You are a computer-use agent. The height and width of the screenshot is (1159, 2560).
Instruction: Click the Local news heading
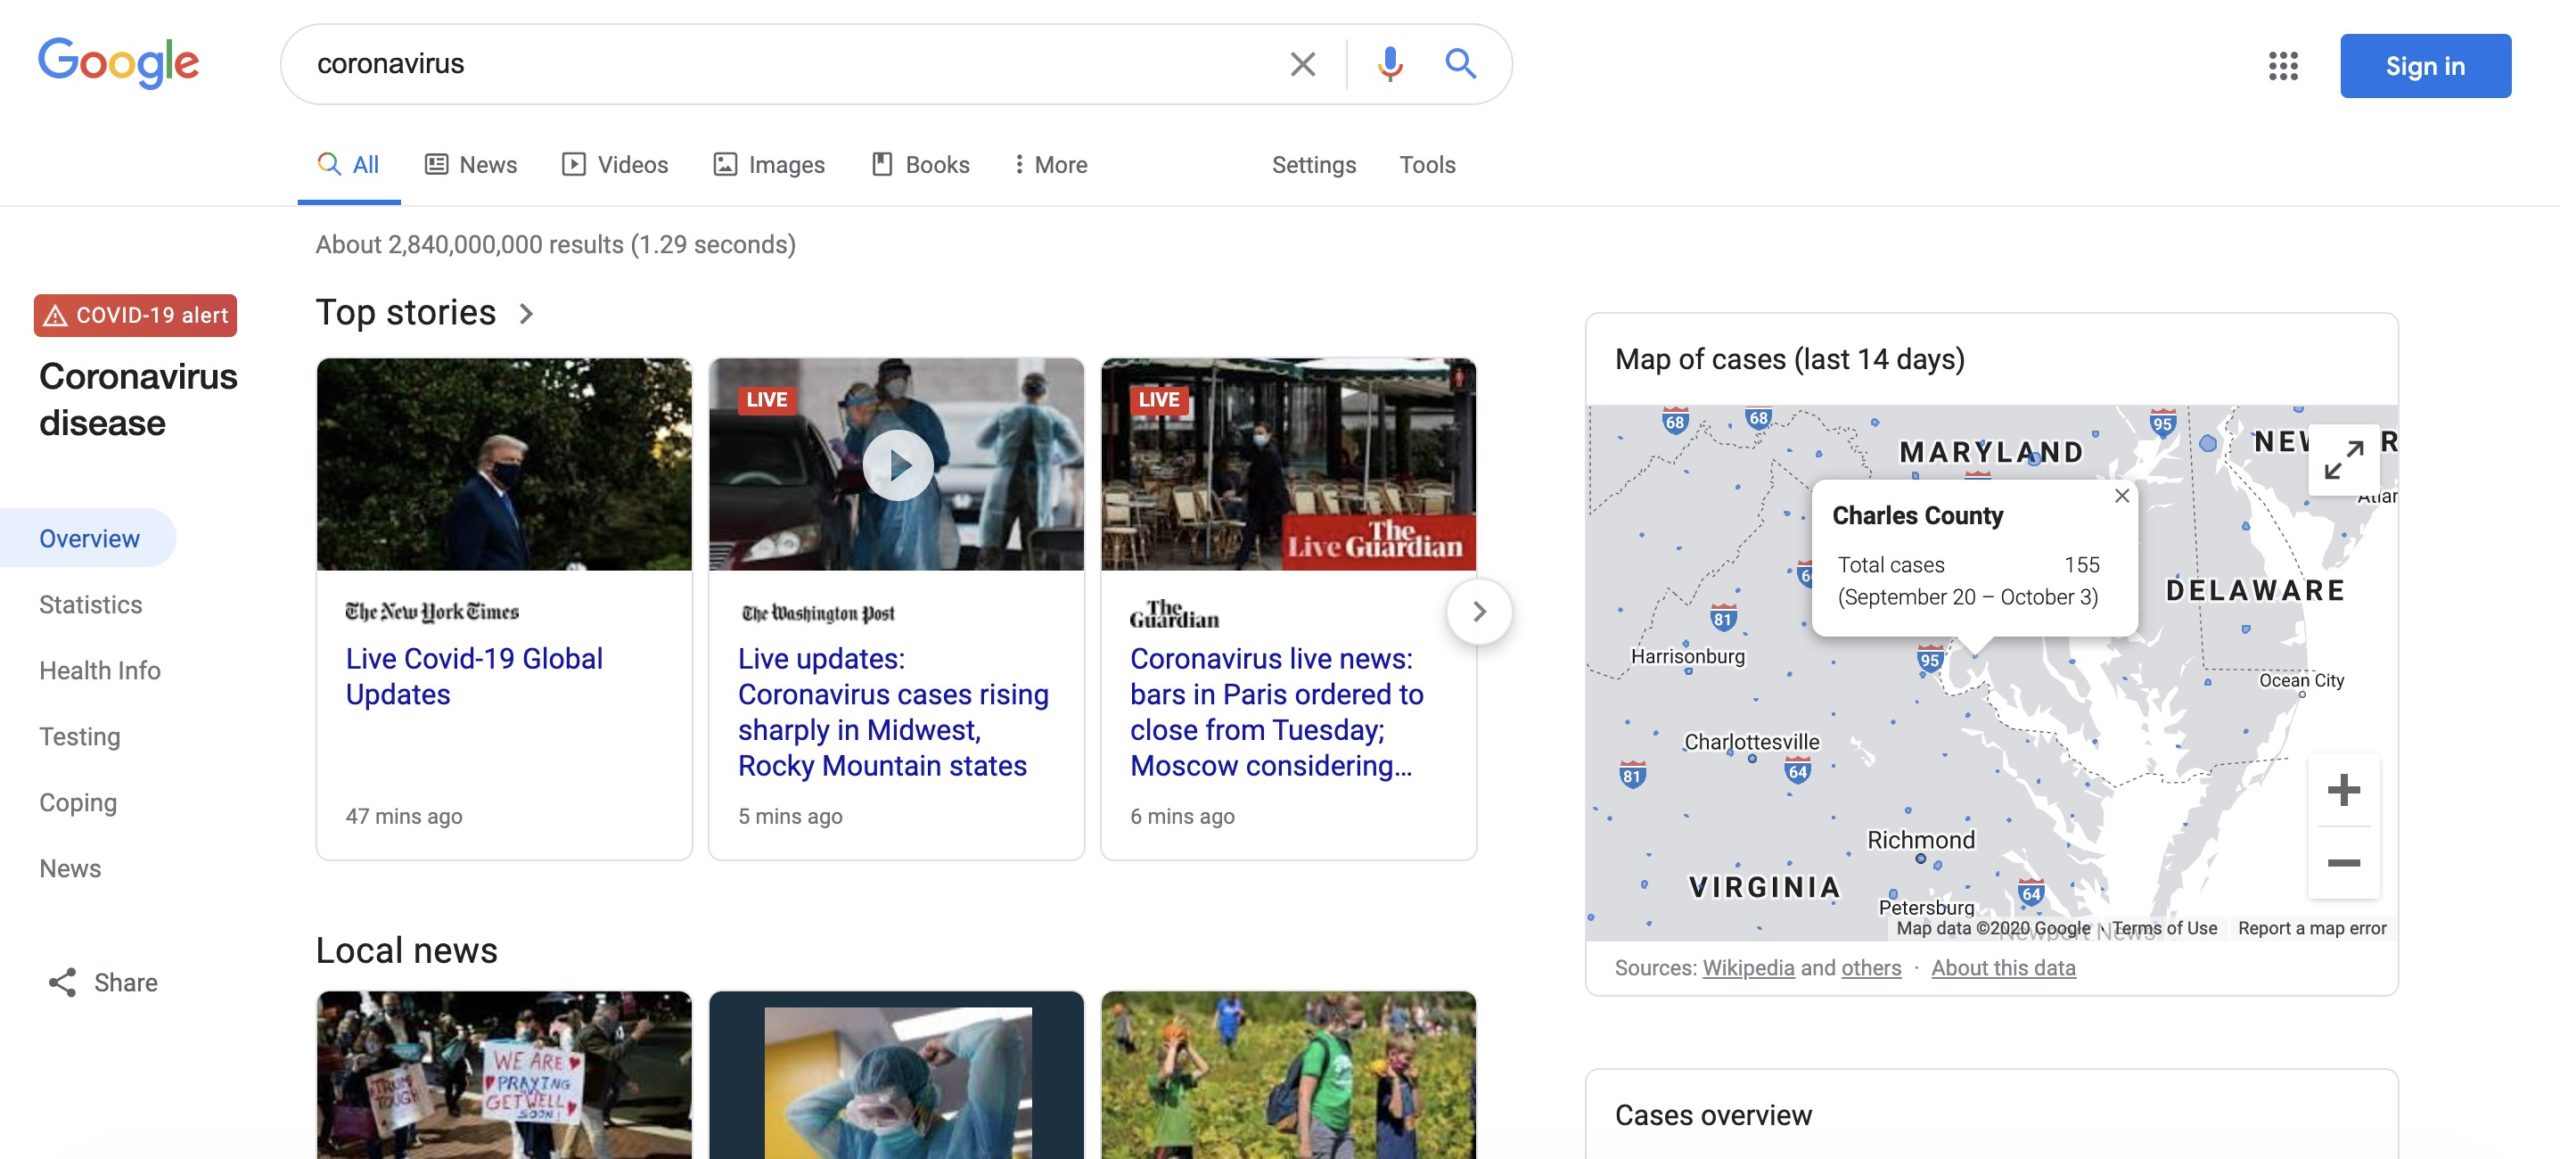point(406,951)
